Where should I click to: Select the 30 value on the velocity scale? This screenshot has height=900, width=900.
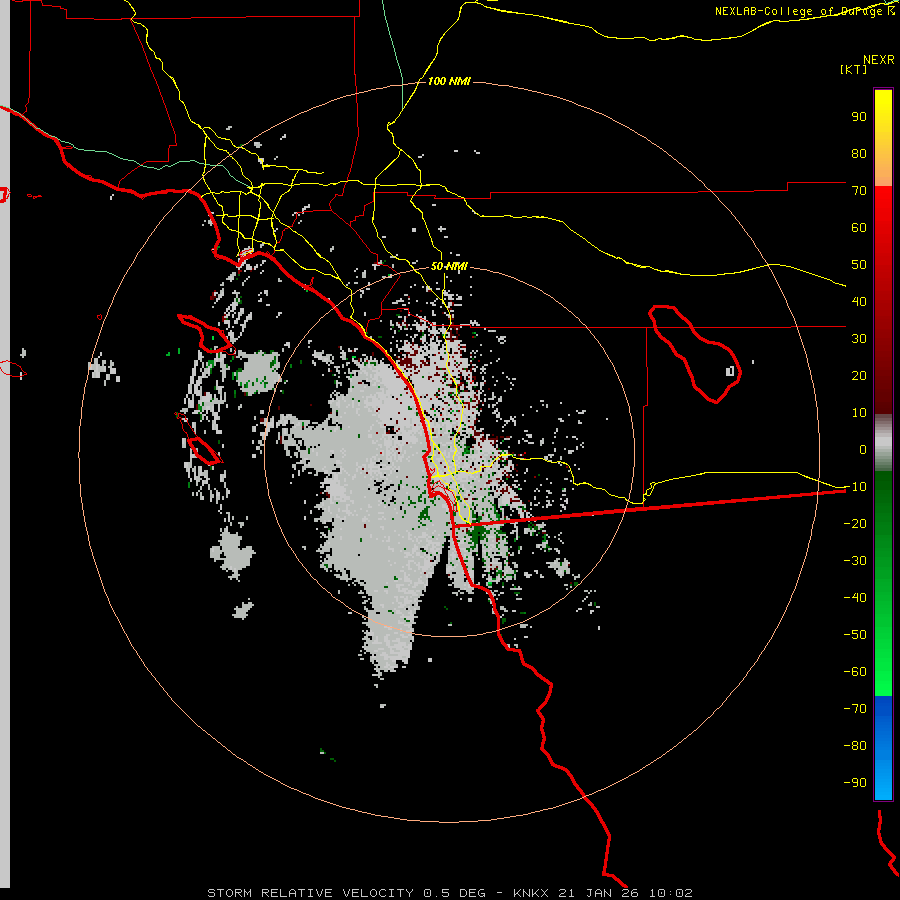point(859,339)
